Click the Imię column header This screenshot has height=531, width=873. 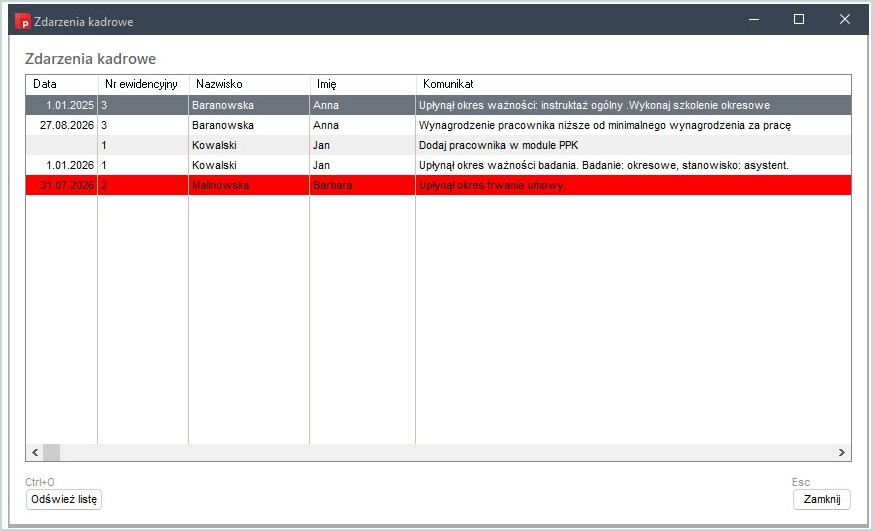click(362, 84)
